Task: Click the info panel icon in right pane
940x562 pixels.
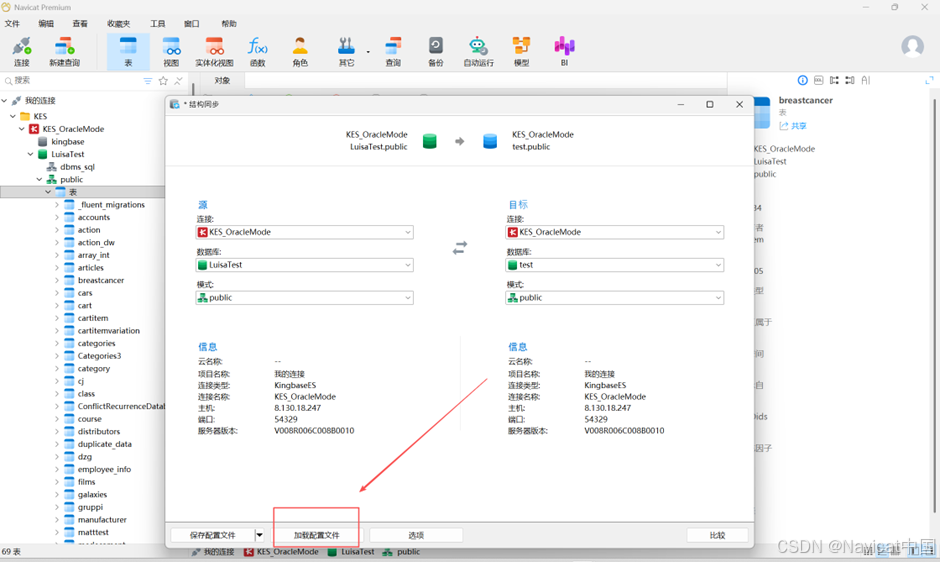Action: tap(802, 80)
